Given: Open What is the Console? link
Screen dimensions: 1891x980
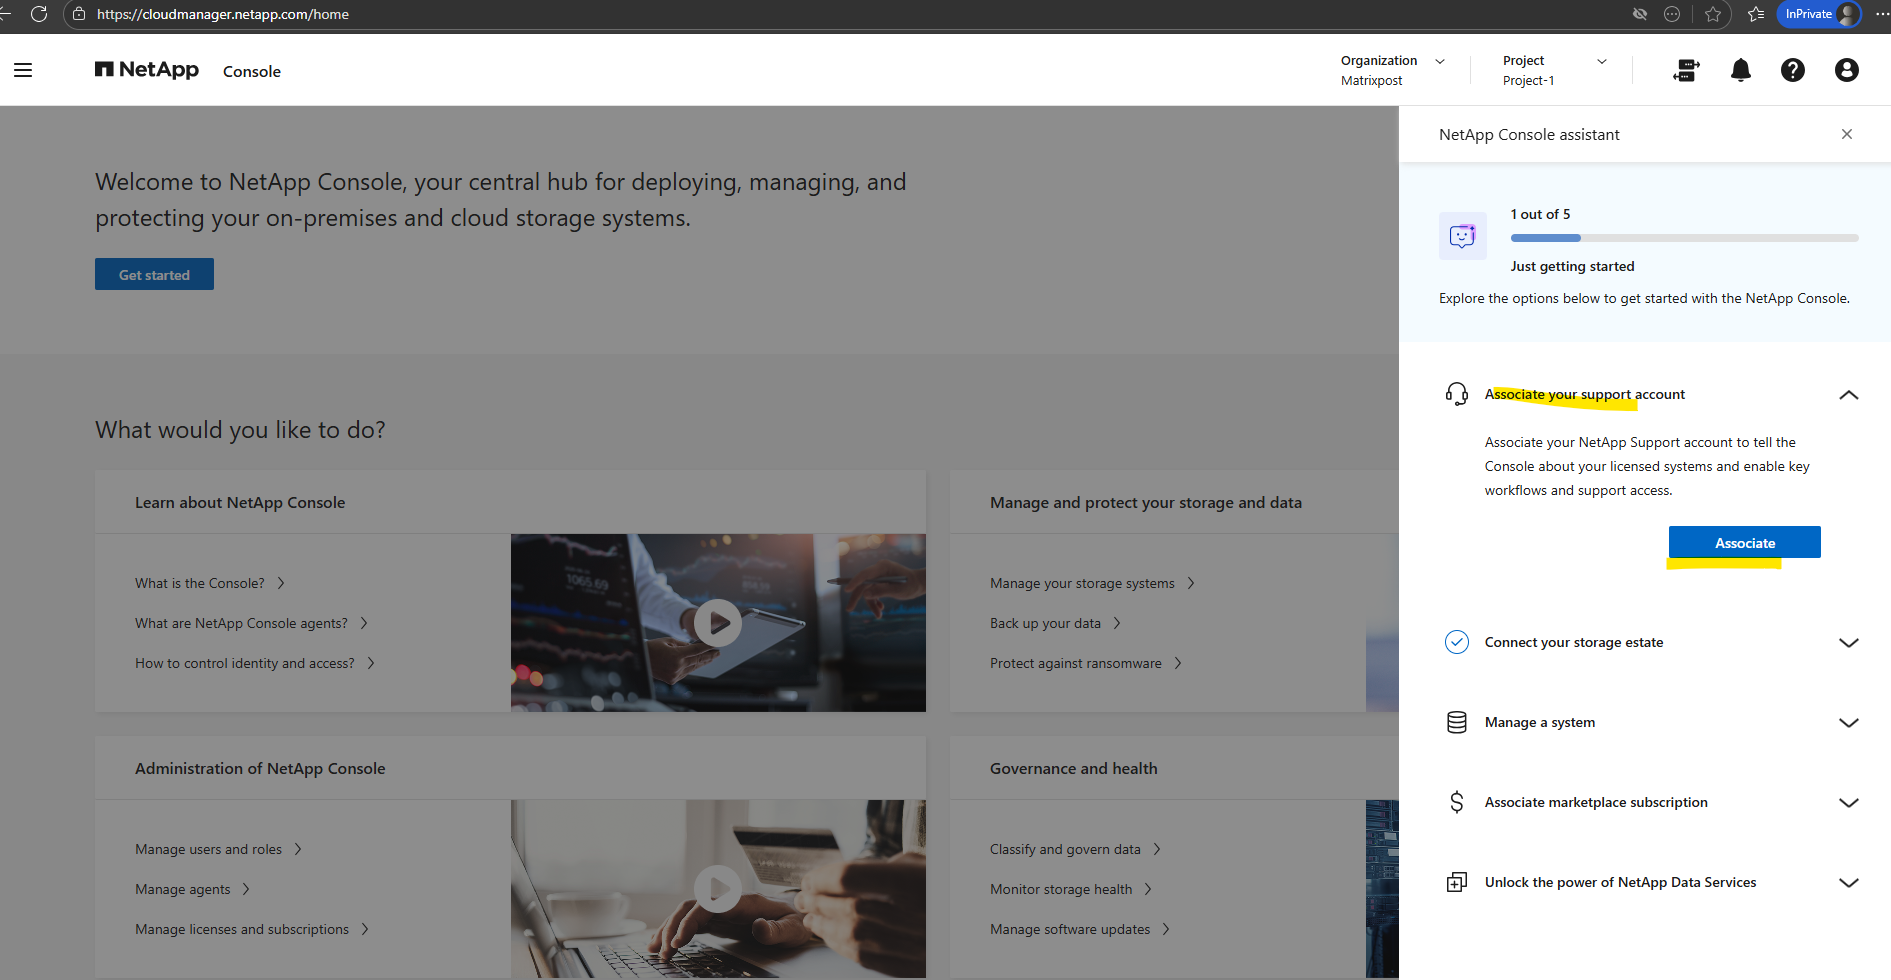Looking at the screenshot, I should click(x=210, y=583).
